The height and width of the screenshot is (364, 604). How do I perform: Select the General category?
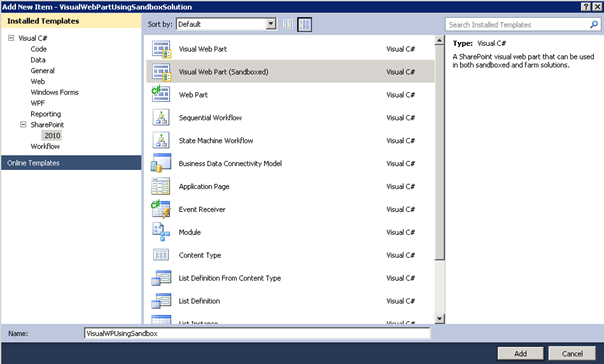[x=42, y=70]
